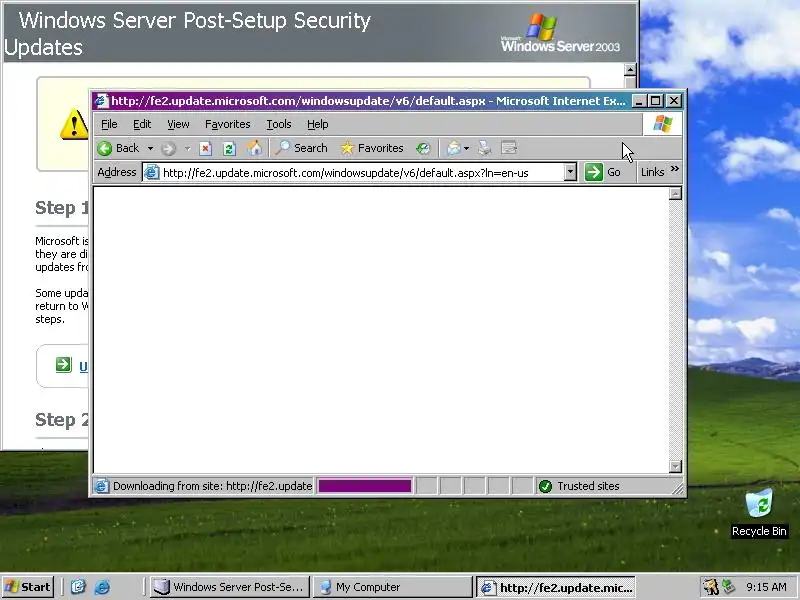
Task: Click the IE icon in title bar
Action: click(102, 101)
